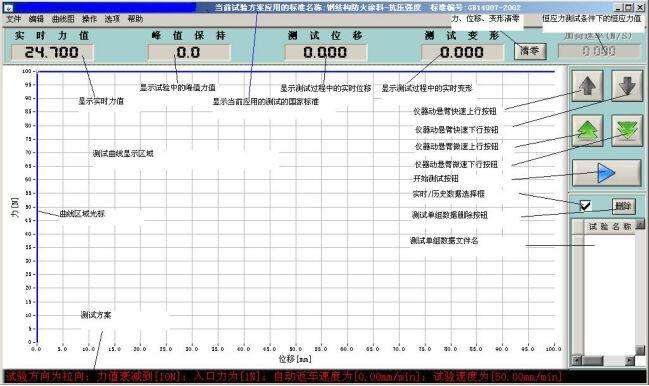
Task: Open the 操作 menu
Action: click(x=89, y=19)
